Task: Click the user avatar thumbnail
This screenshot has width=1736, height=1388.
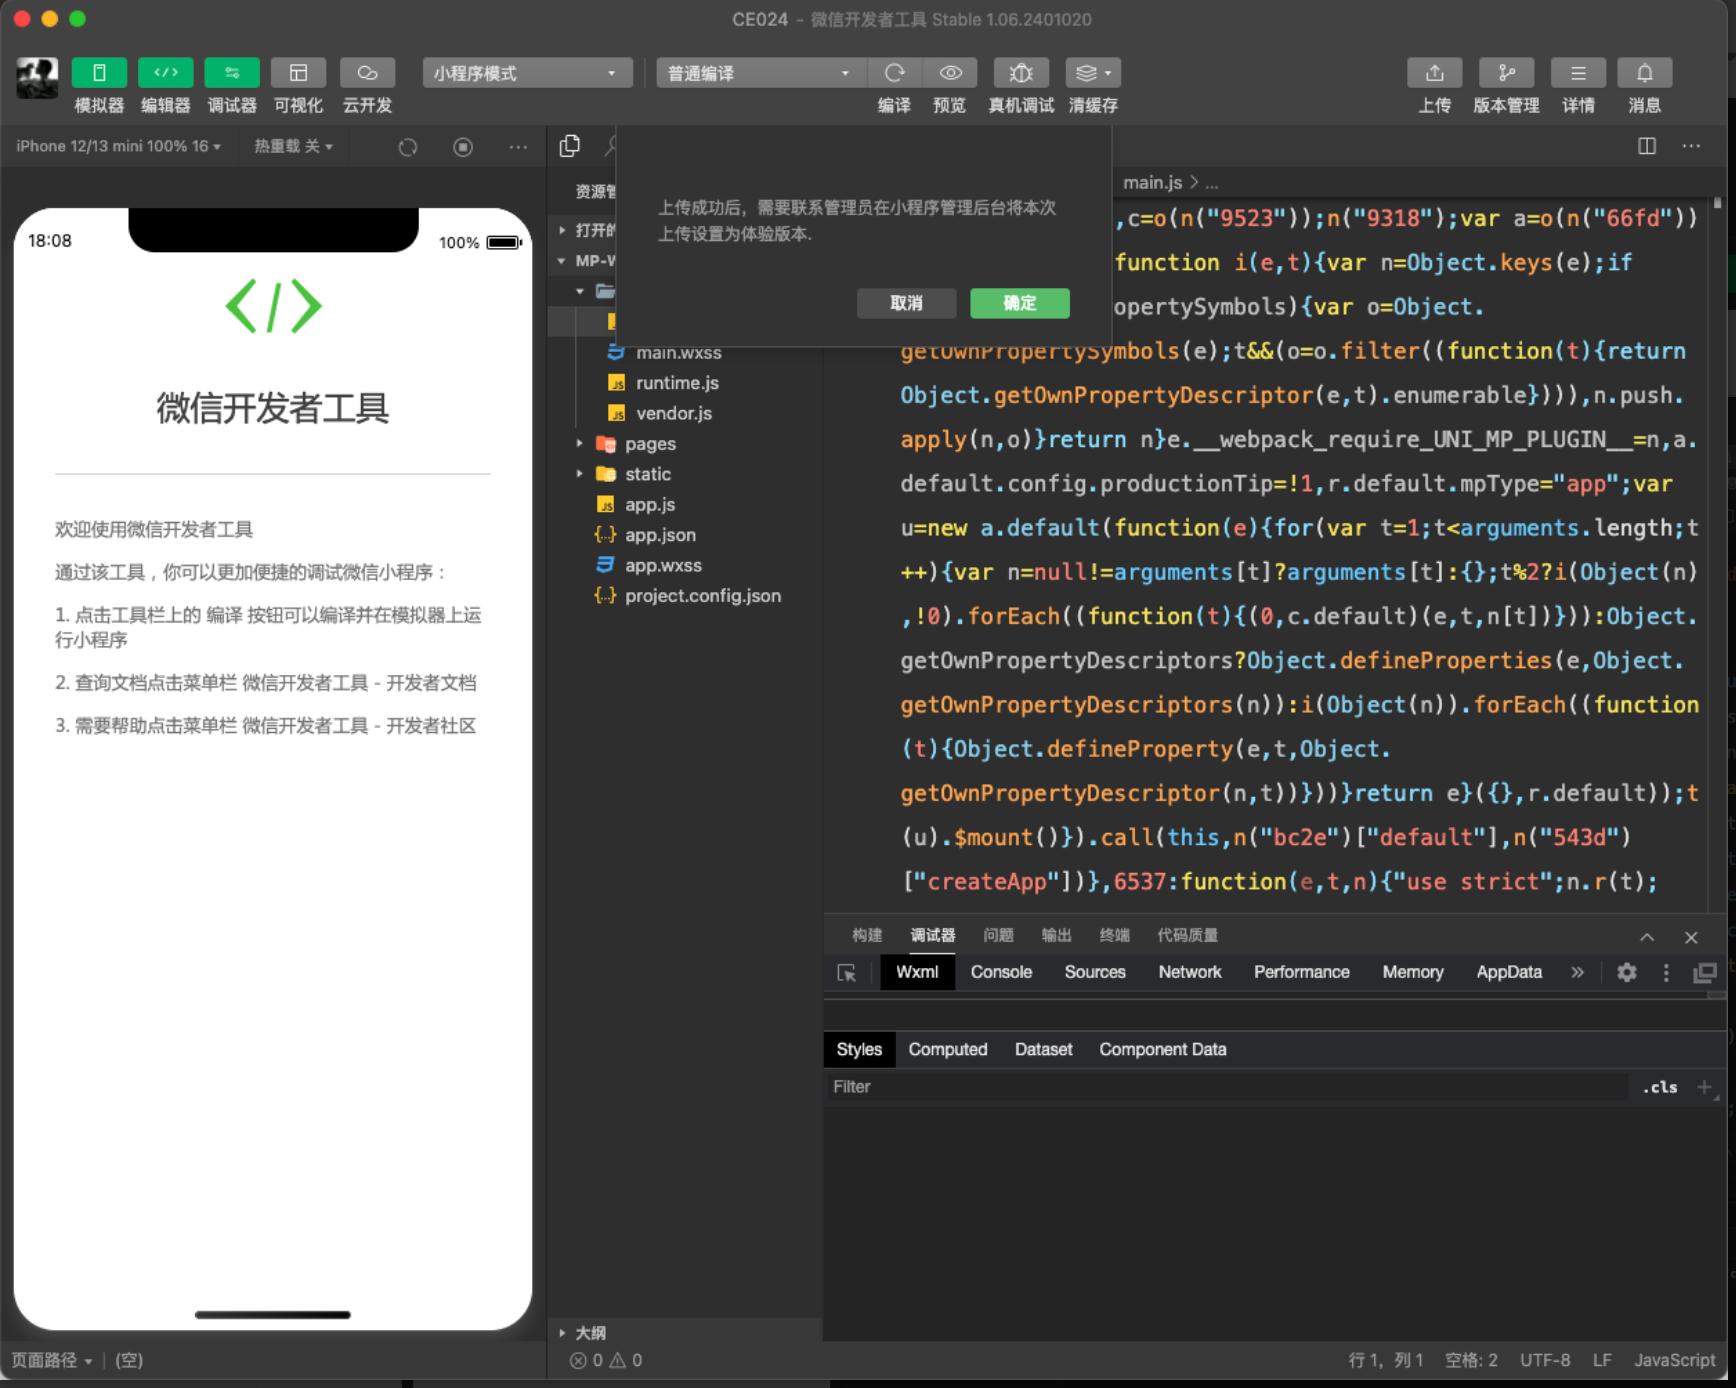Action: (x=37, y=78)
